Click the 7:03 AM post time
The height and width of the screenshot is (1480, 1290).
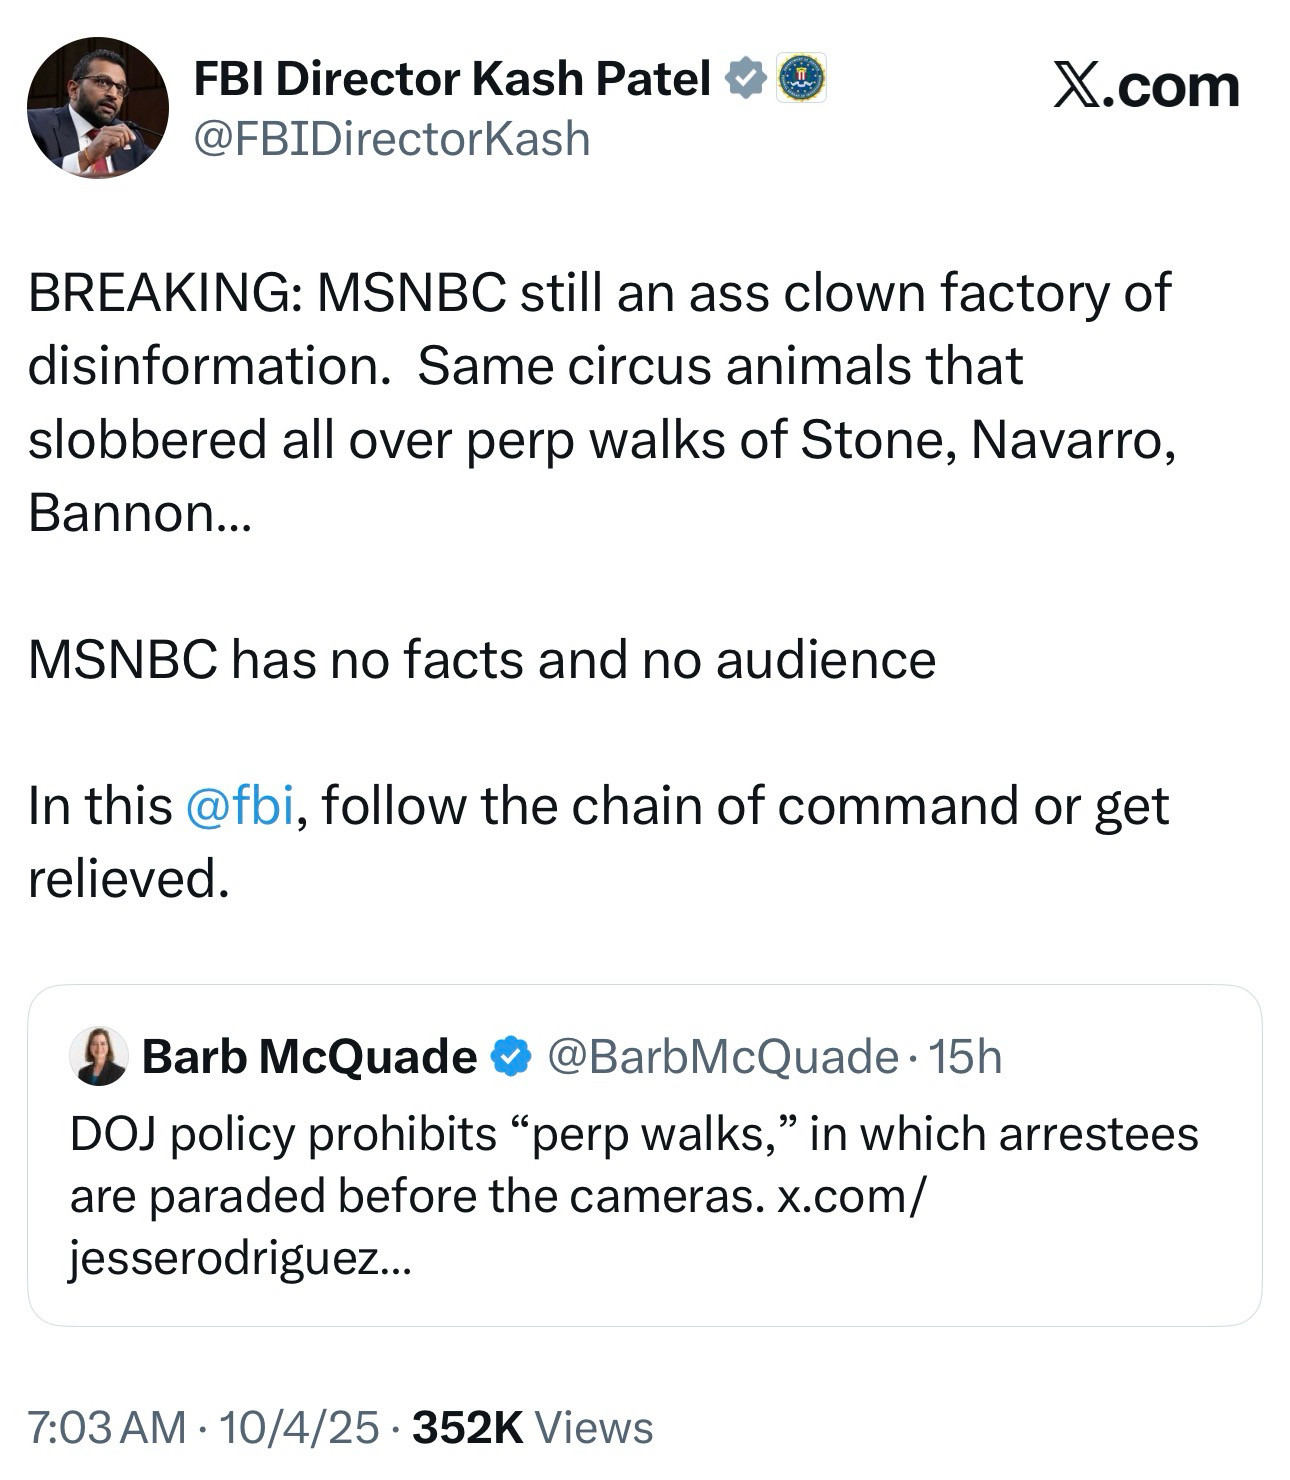[106, 1428]
